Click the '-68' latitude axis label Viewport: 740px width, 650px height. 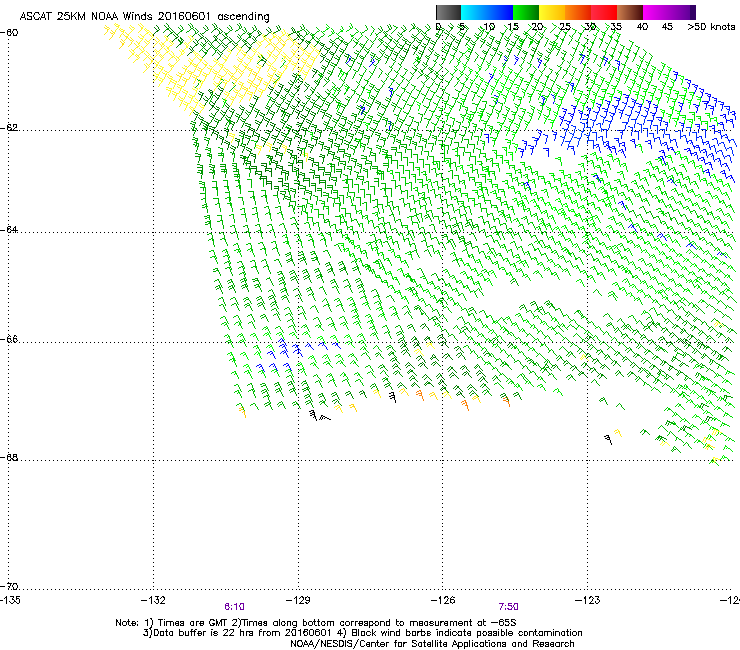click(x=9, y=458)
